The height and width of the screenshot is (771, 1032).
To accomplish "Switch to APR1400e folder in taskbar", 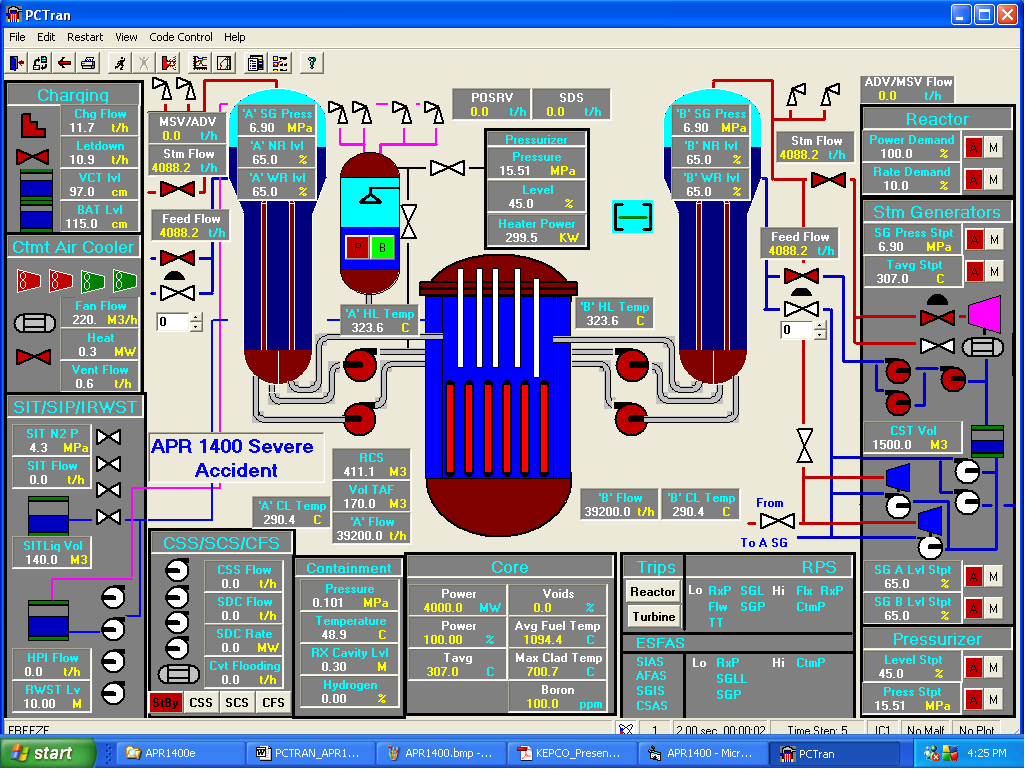I will [x=178, y=753].
